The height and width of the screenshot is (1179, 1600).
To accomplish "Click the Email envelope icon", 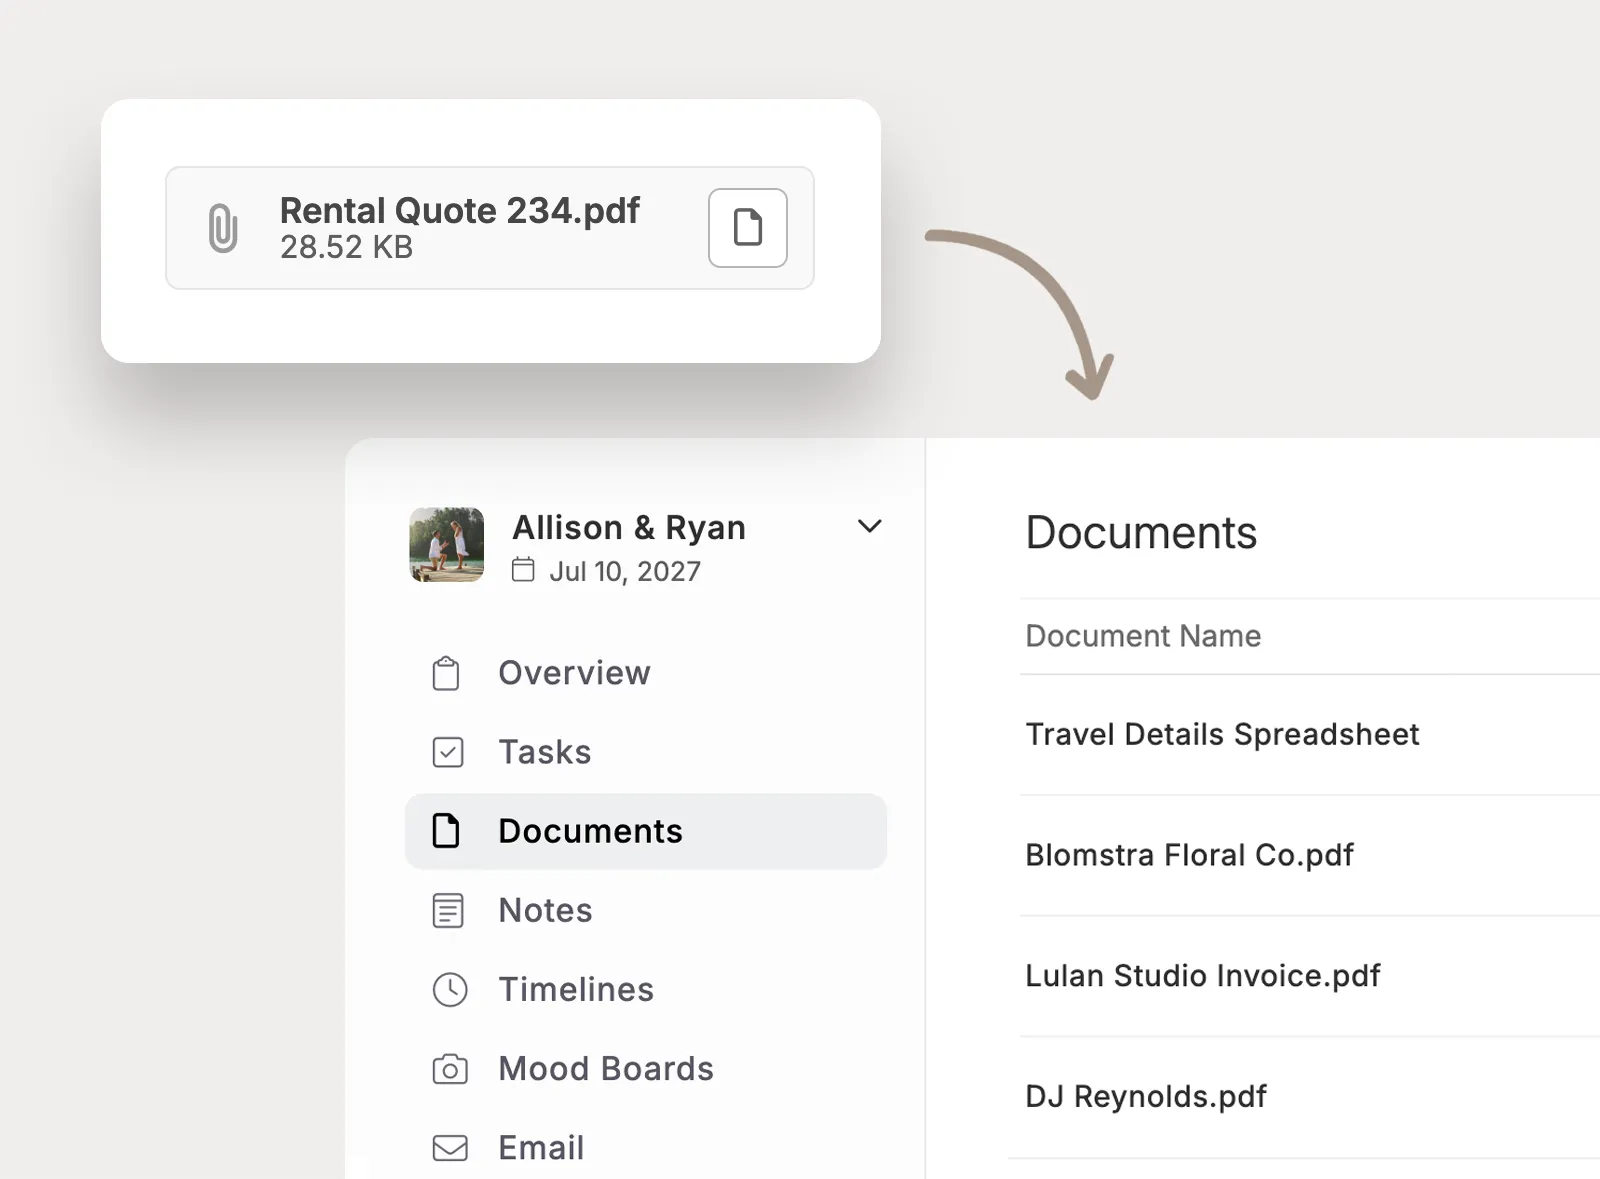I will [450, 1148].
